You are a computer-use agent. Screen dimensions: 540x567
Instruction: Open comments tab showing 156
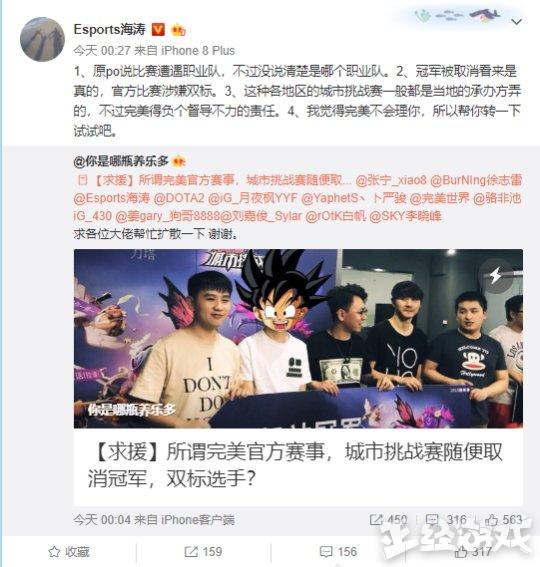(x=338, y=552)
